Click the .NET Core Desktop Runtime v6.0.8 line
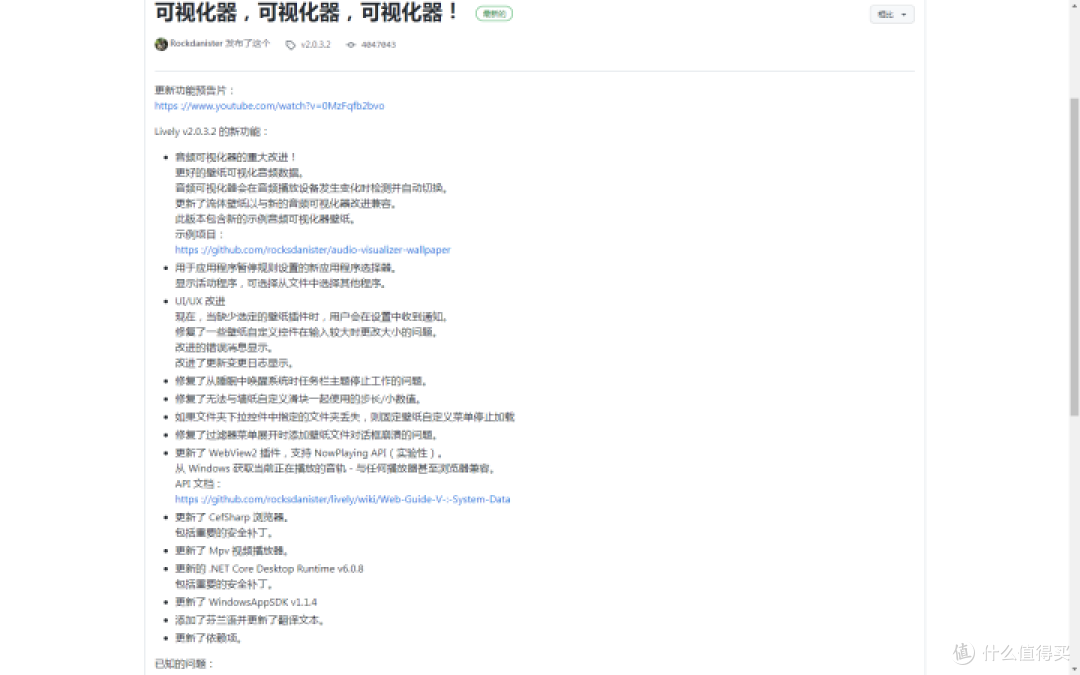The image size is (1080, 675). pyautogui.click(x=269, y=568)
